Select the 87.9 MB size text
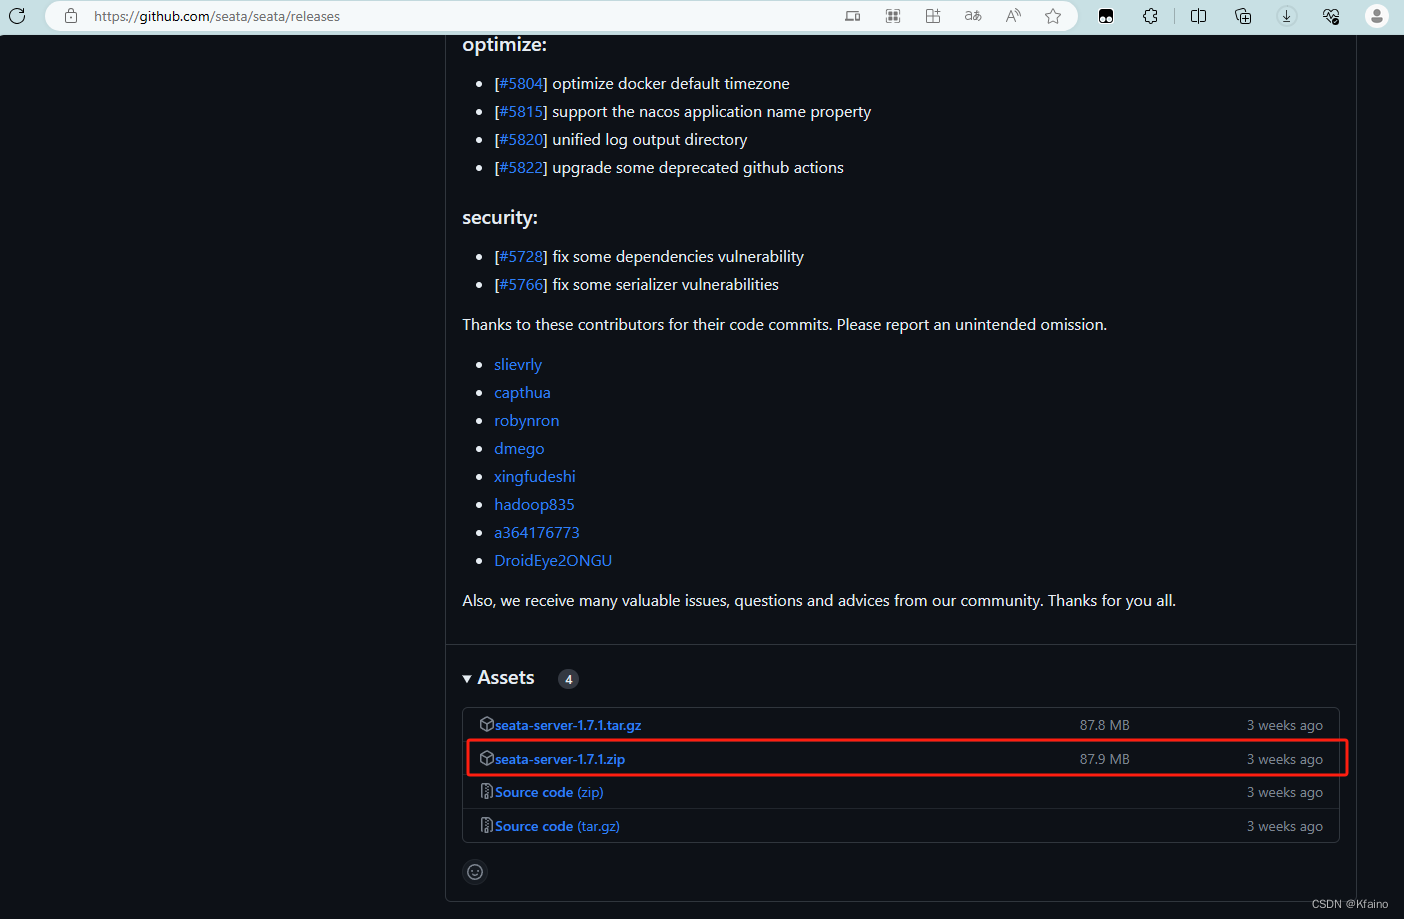The width and height of the screenshot is (1404, 919). point(1104,759)
